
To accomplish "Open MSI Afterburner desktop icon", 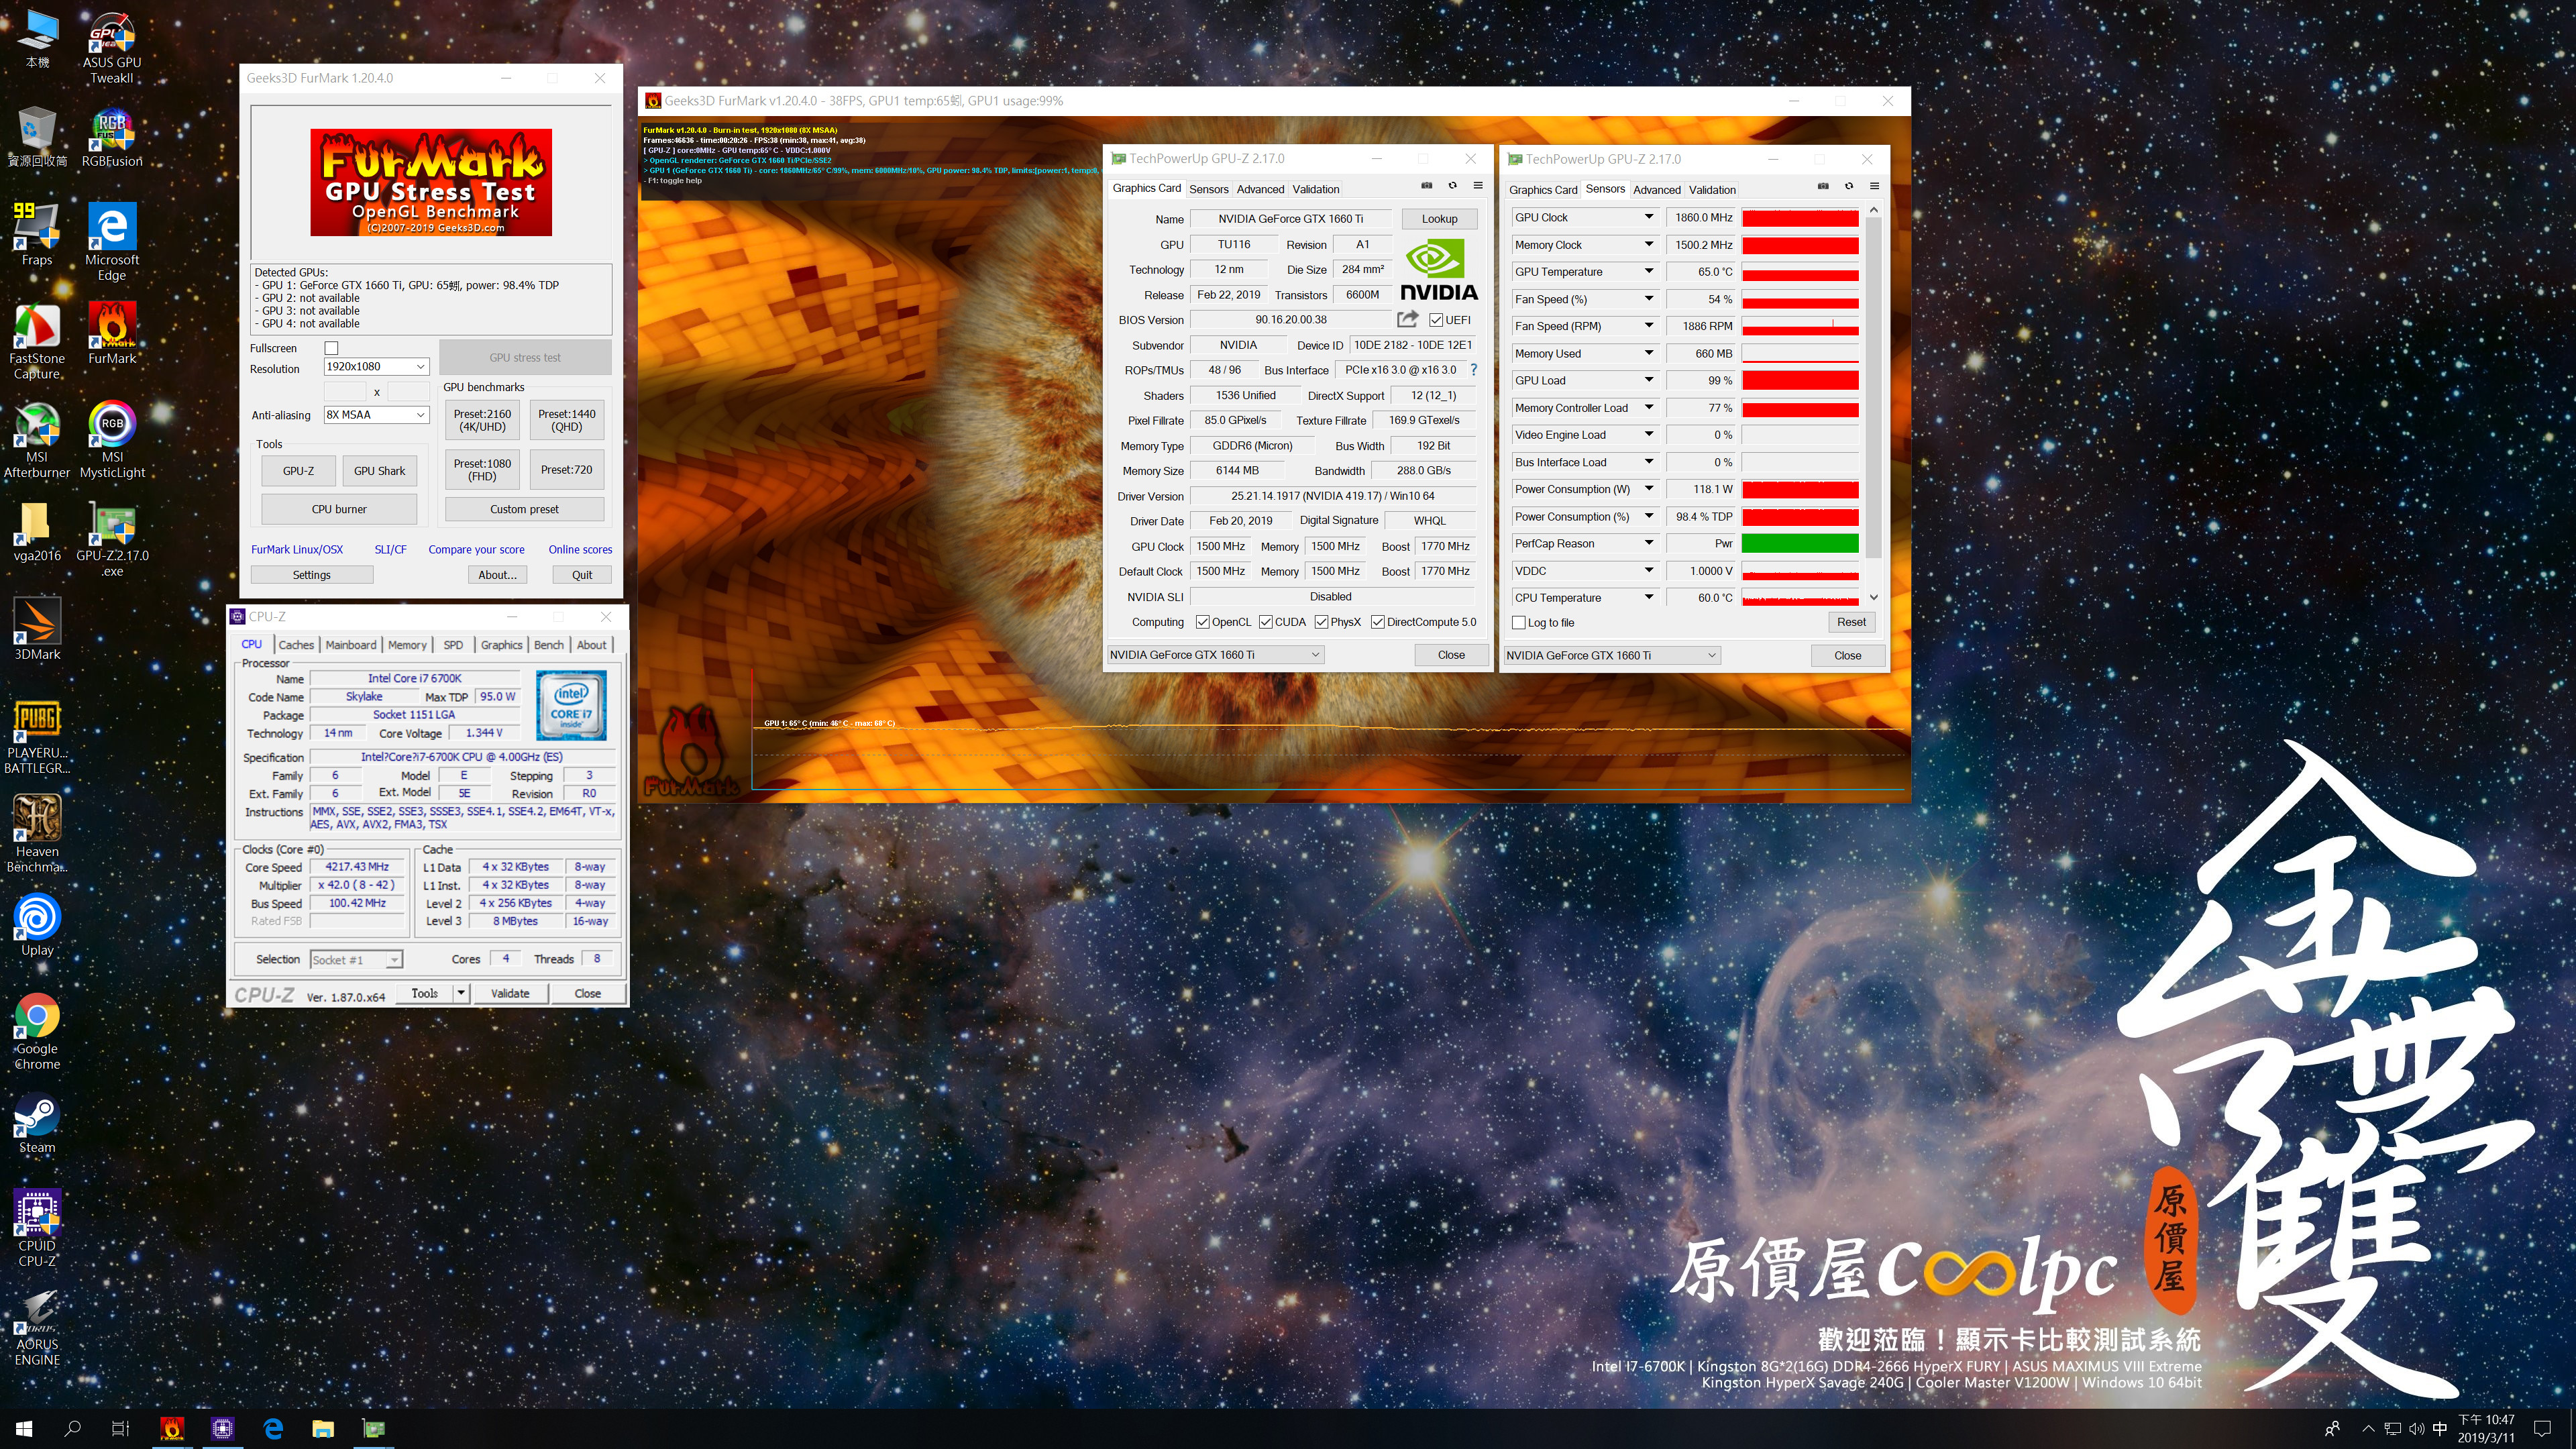I will point(37,440).
